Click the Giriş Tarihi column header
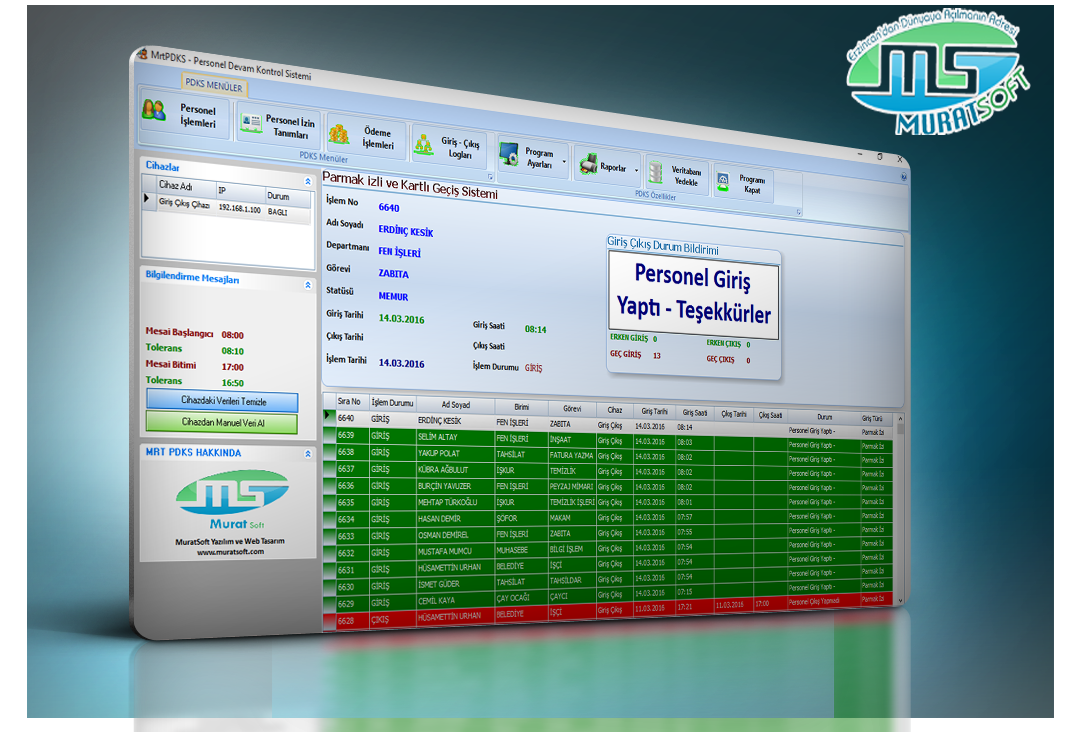Screen dimensions: 1076x732 654,411
